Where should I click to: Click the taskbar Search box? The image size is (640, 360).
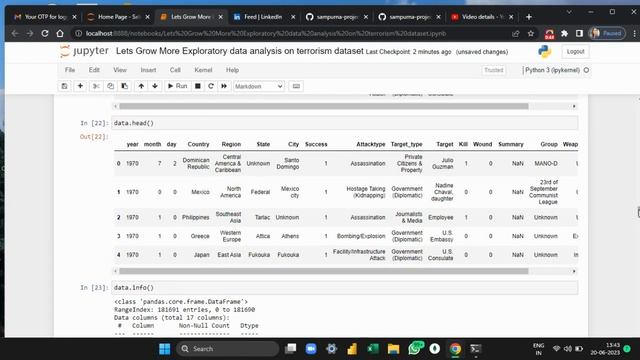[228, 349]
